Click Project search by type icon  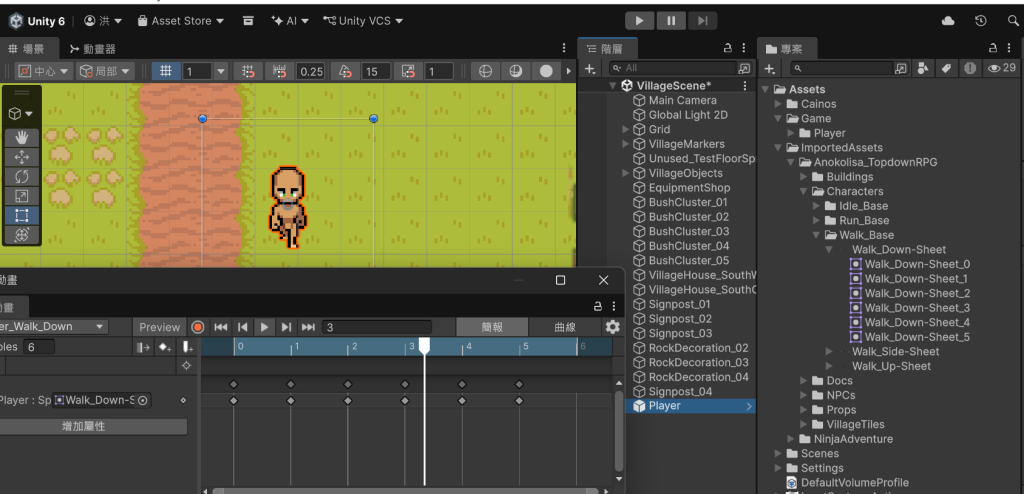click(x=923, y=68)
